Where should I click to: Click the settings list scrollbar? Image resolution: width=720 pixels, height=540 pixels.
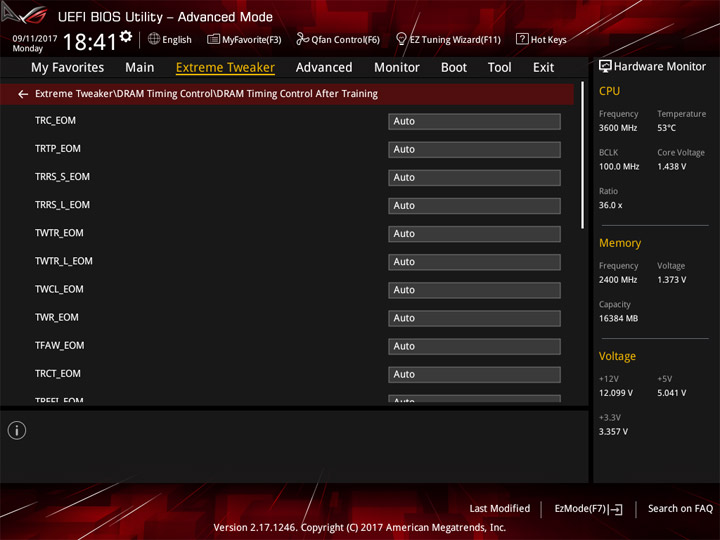582,155
